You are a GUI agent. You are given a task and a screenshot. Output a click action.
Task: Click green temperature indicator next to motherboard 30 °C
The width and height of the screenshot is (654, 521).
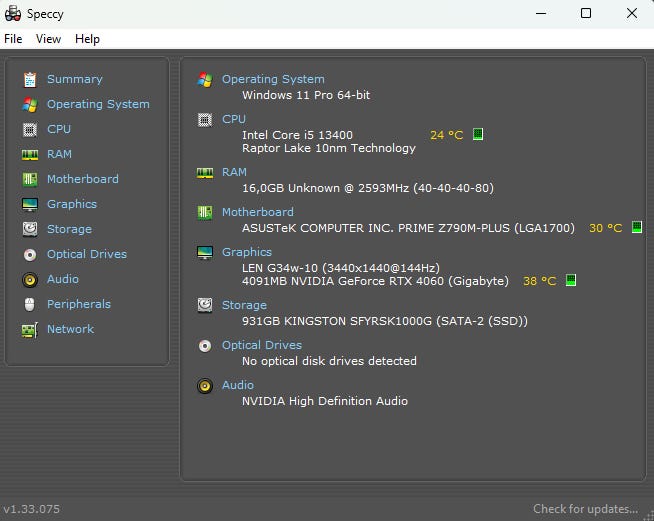(636, 227)
